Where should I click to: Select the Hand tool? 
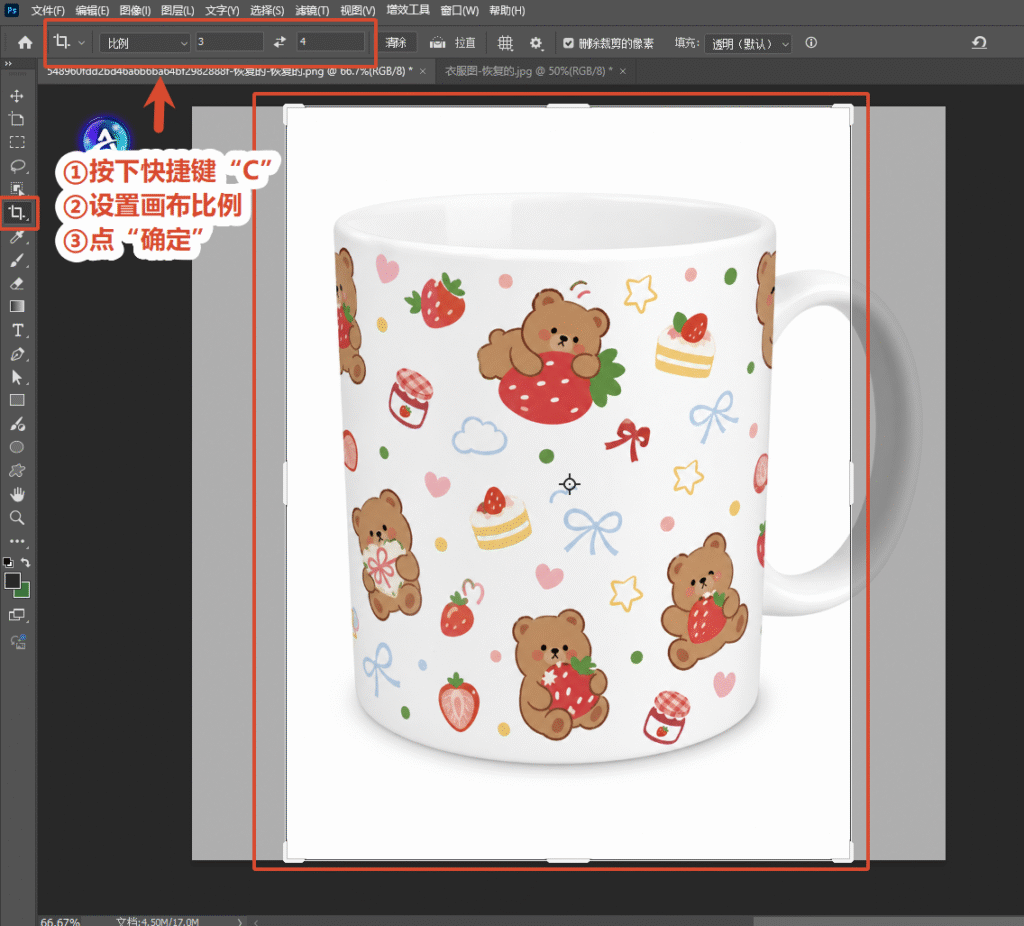point(17,494)
